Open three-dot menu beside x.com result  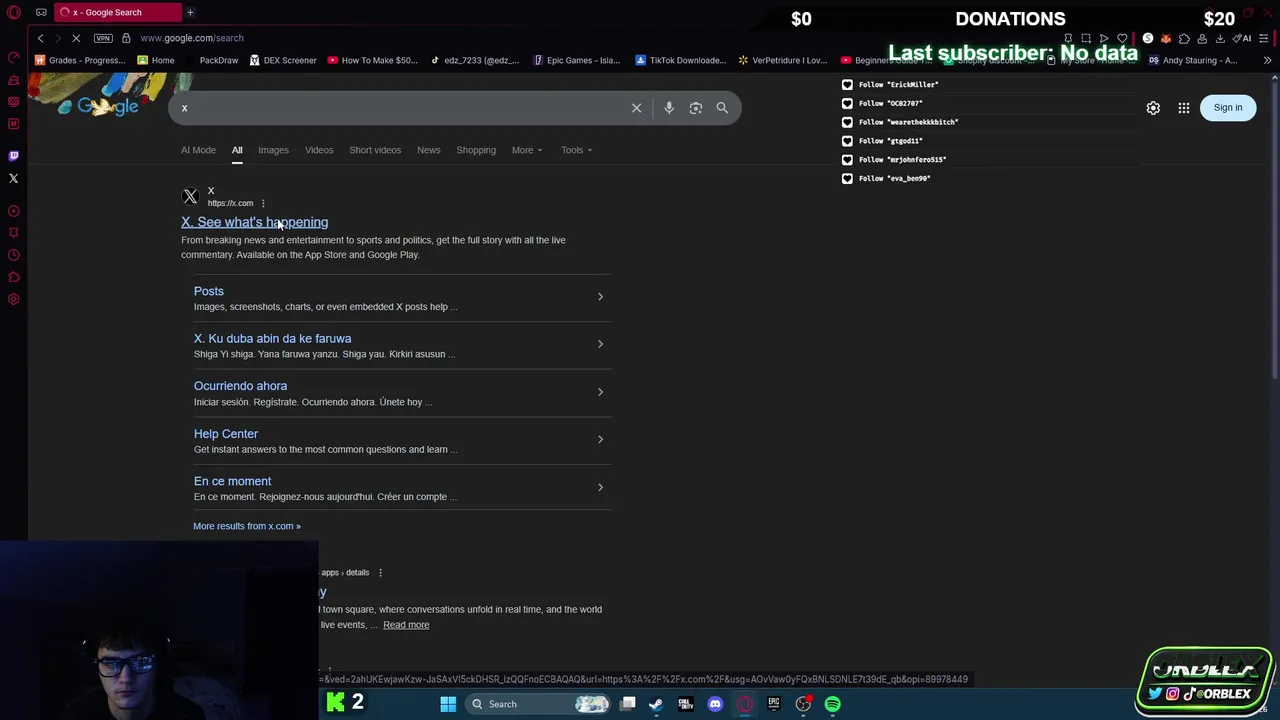[x=263, y=203]
